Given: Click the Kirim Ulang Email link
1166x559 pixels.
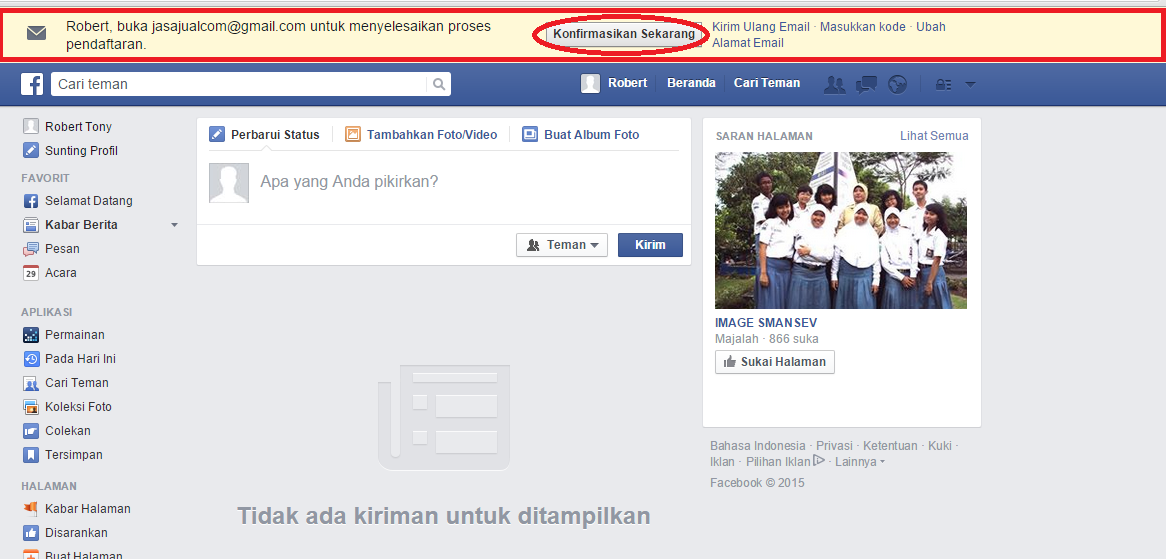Looking at the screenshot, I should click(x=760, y=27).
